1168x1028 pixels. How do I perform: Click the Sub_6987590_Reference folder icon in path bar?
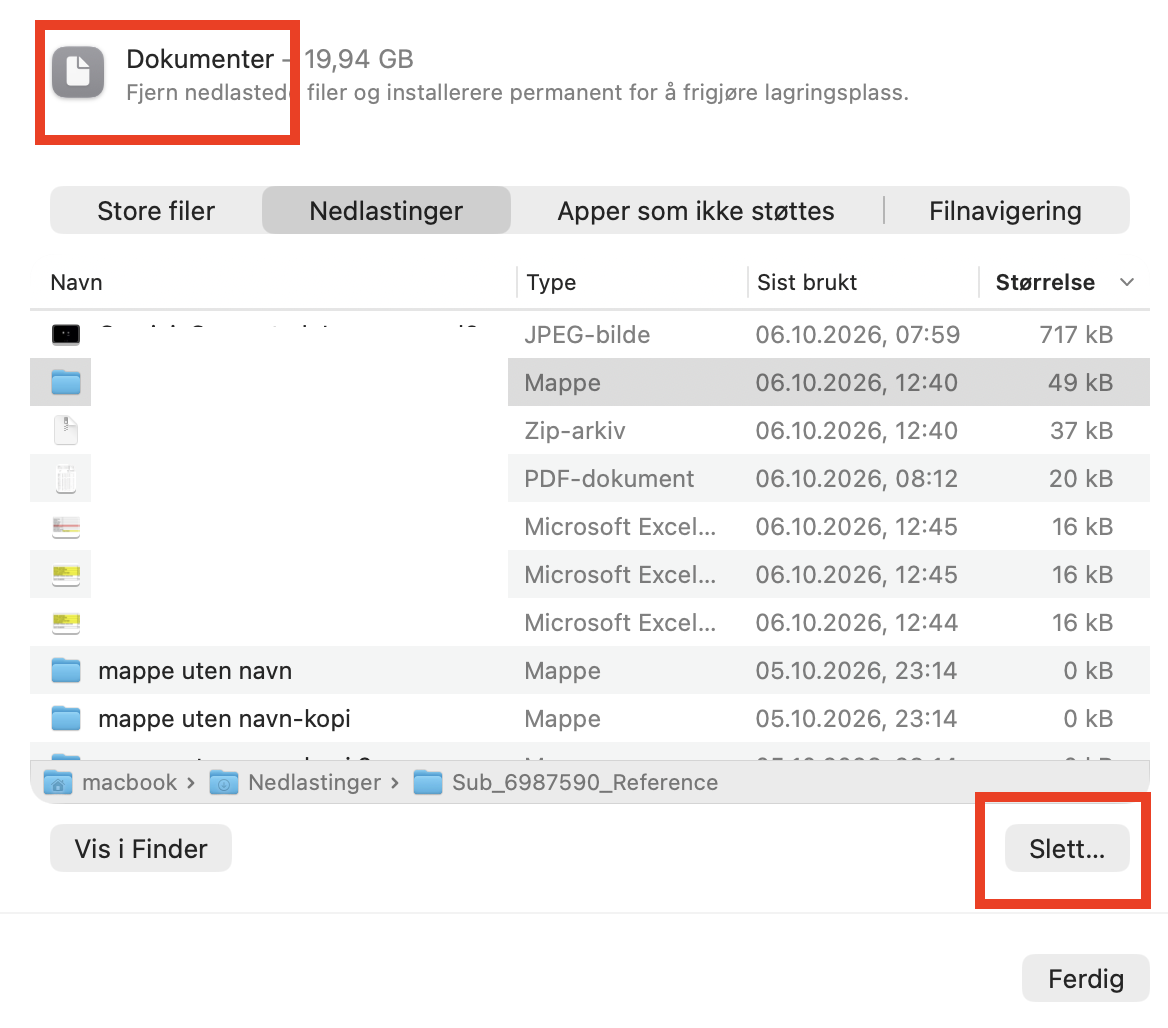click(428, 783)
